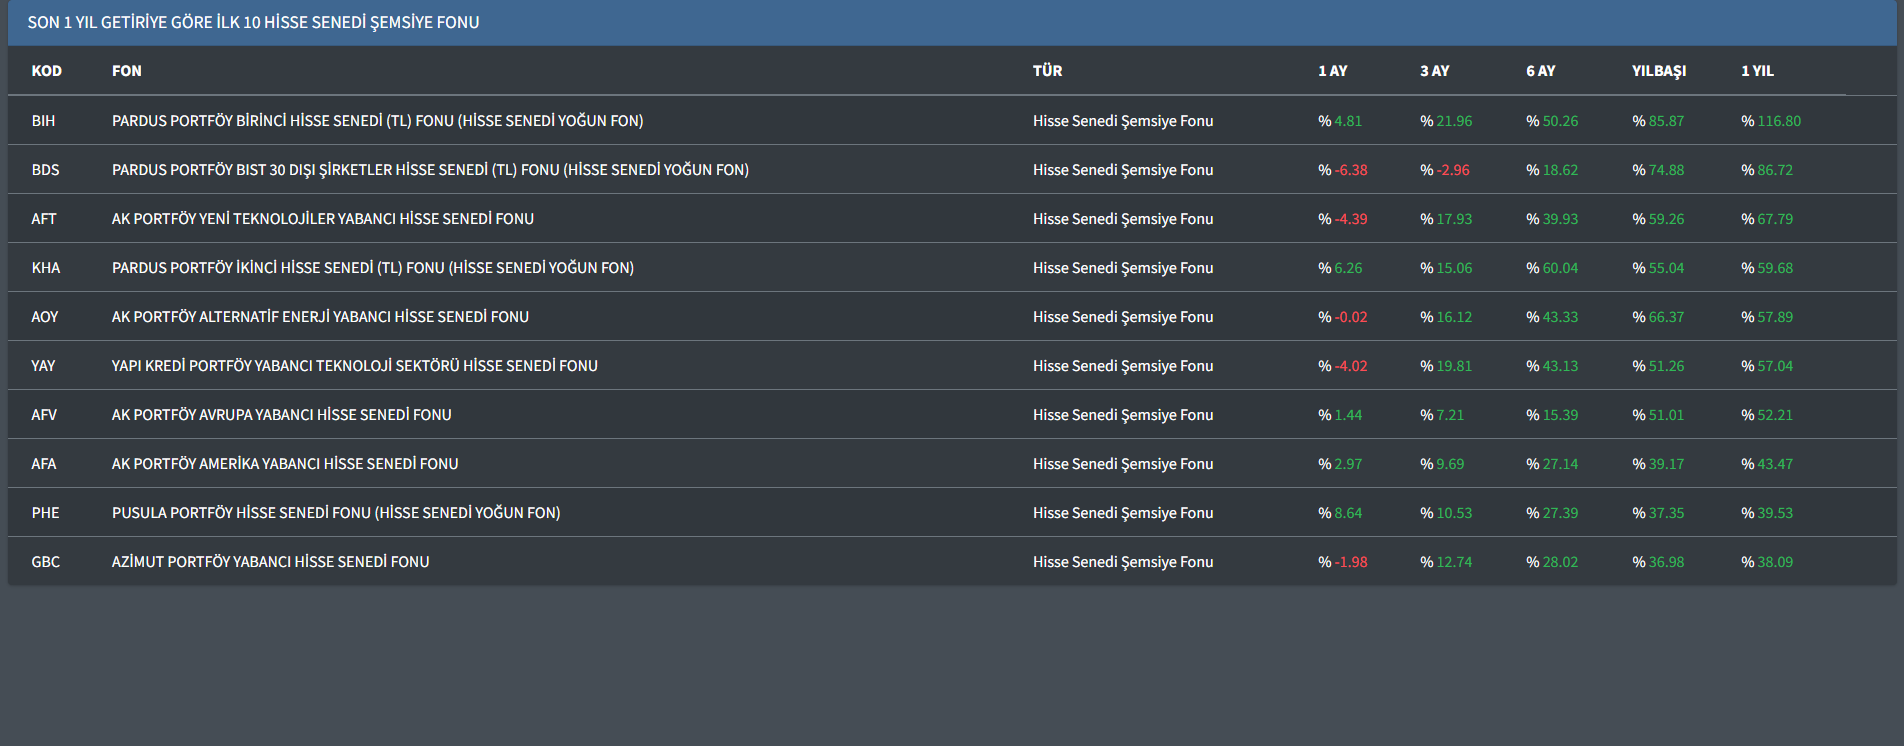Click the KHA fund code
This screenshot has height=746, width=1904.
(45, 268)
